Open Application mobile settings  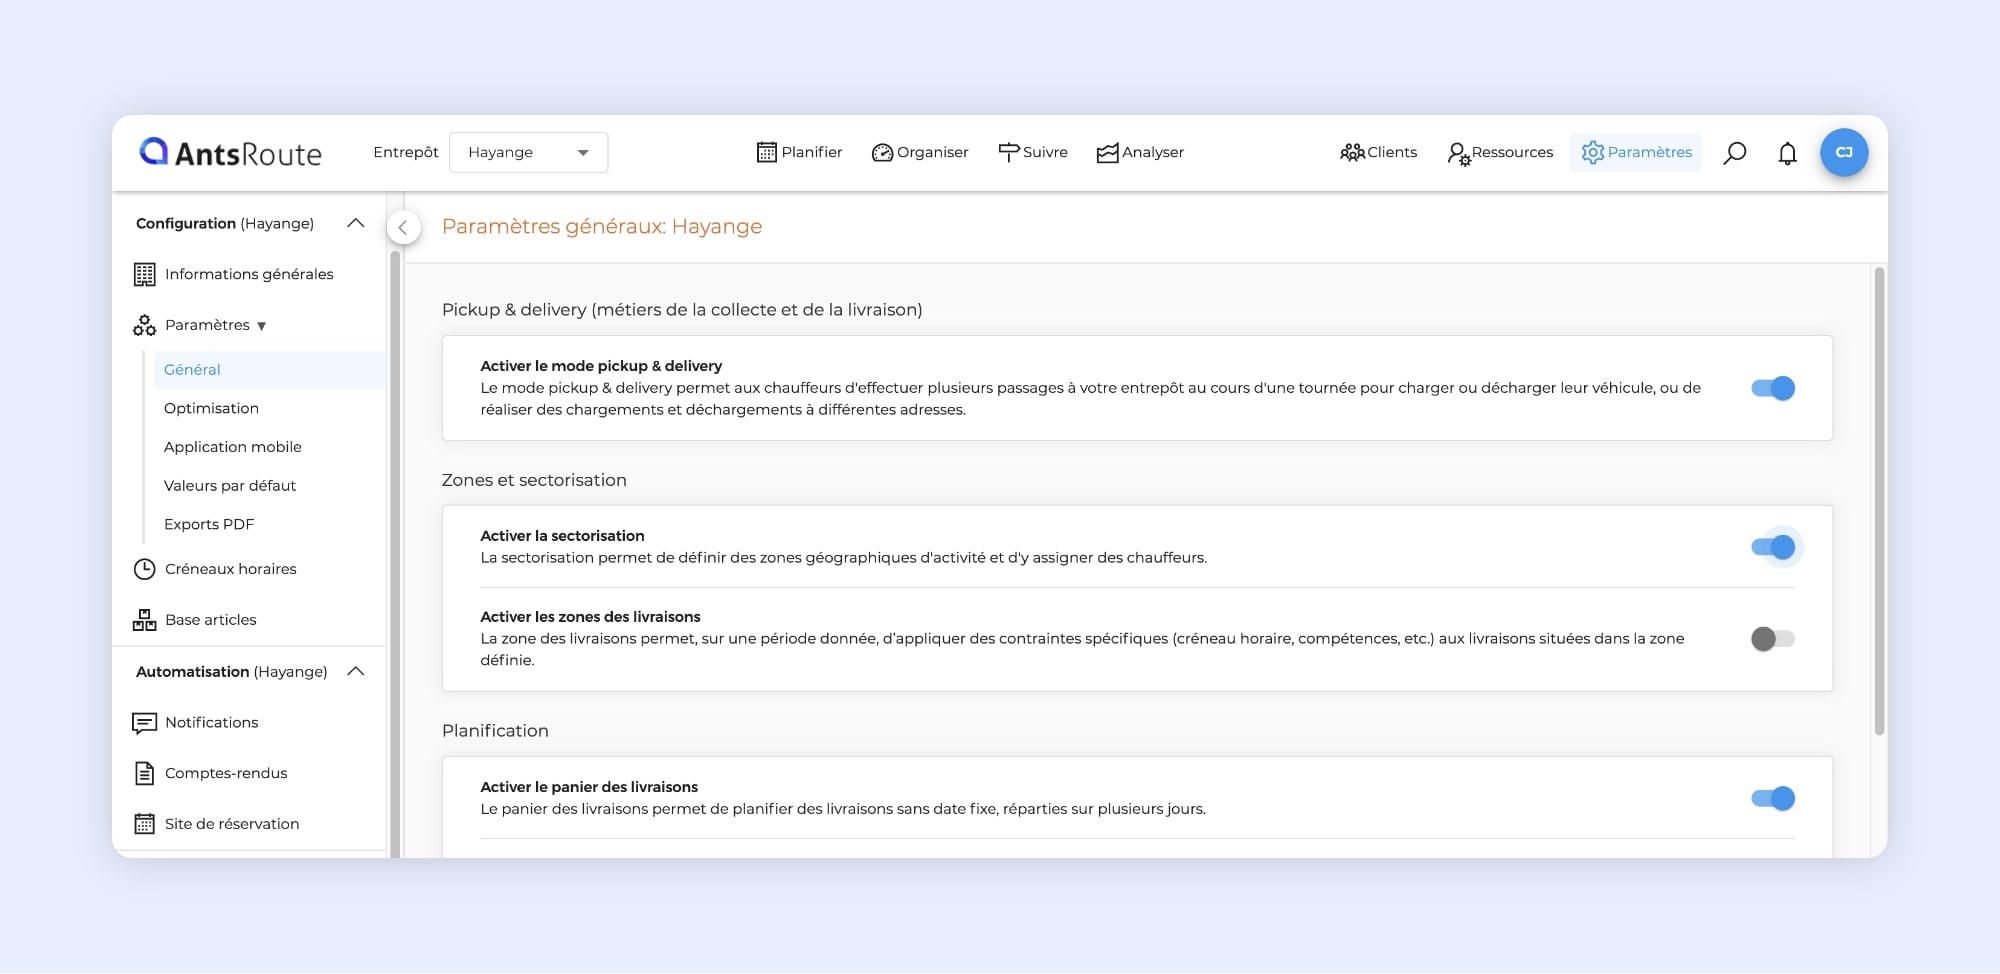tap(232, 447)
